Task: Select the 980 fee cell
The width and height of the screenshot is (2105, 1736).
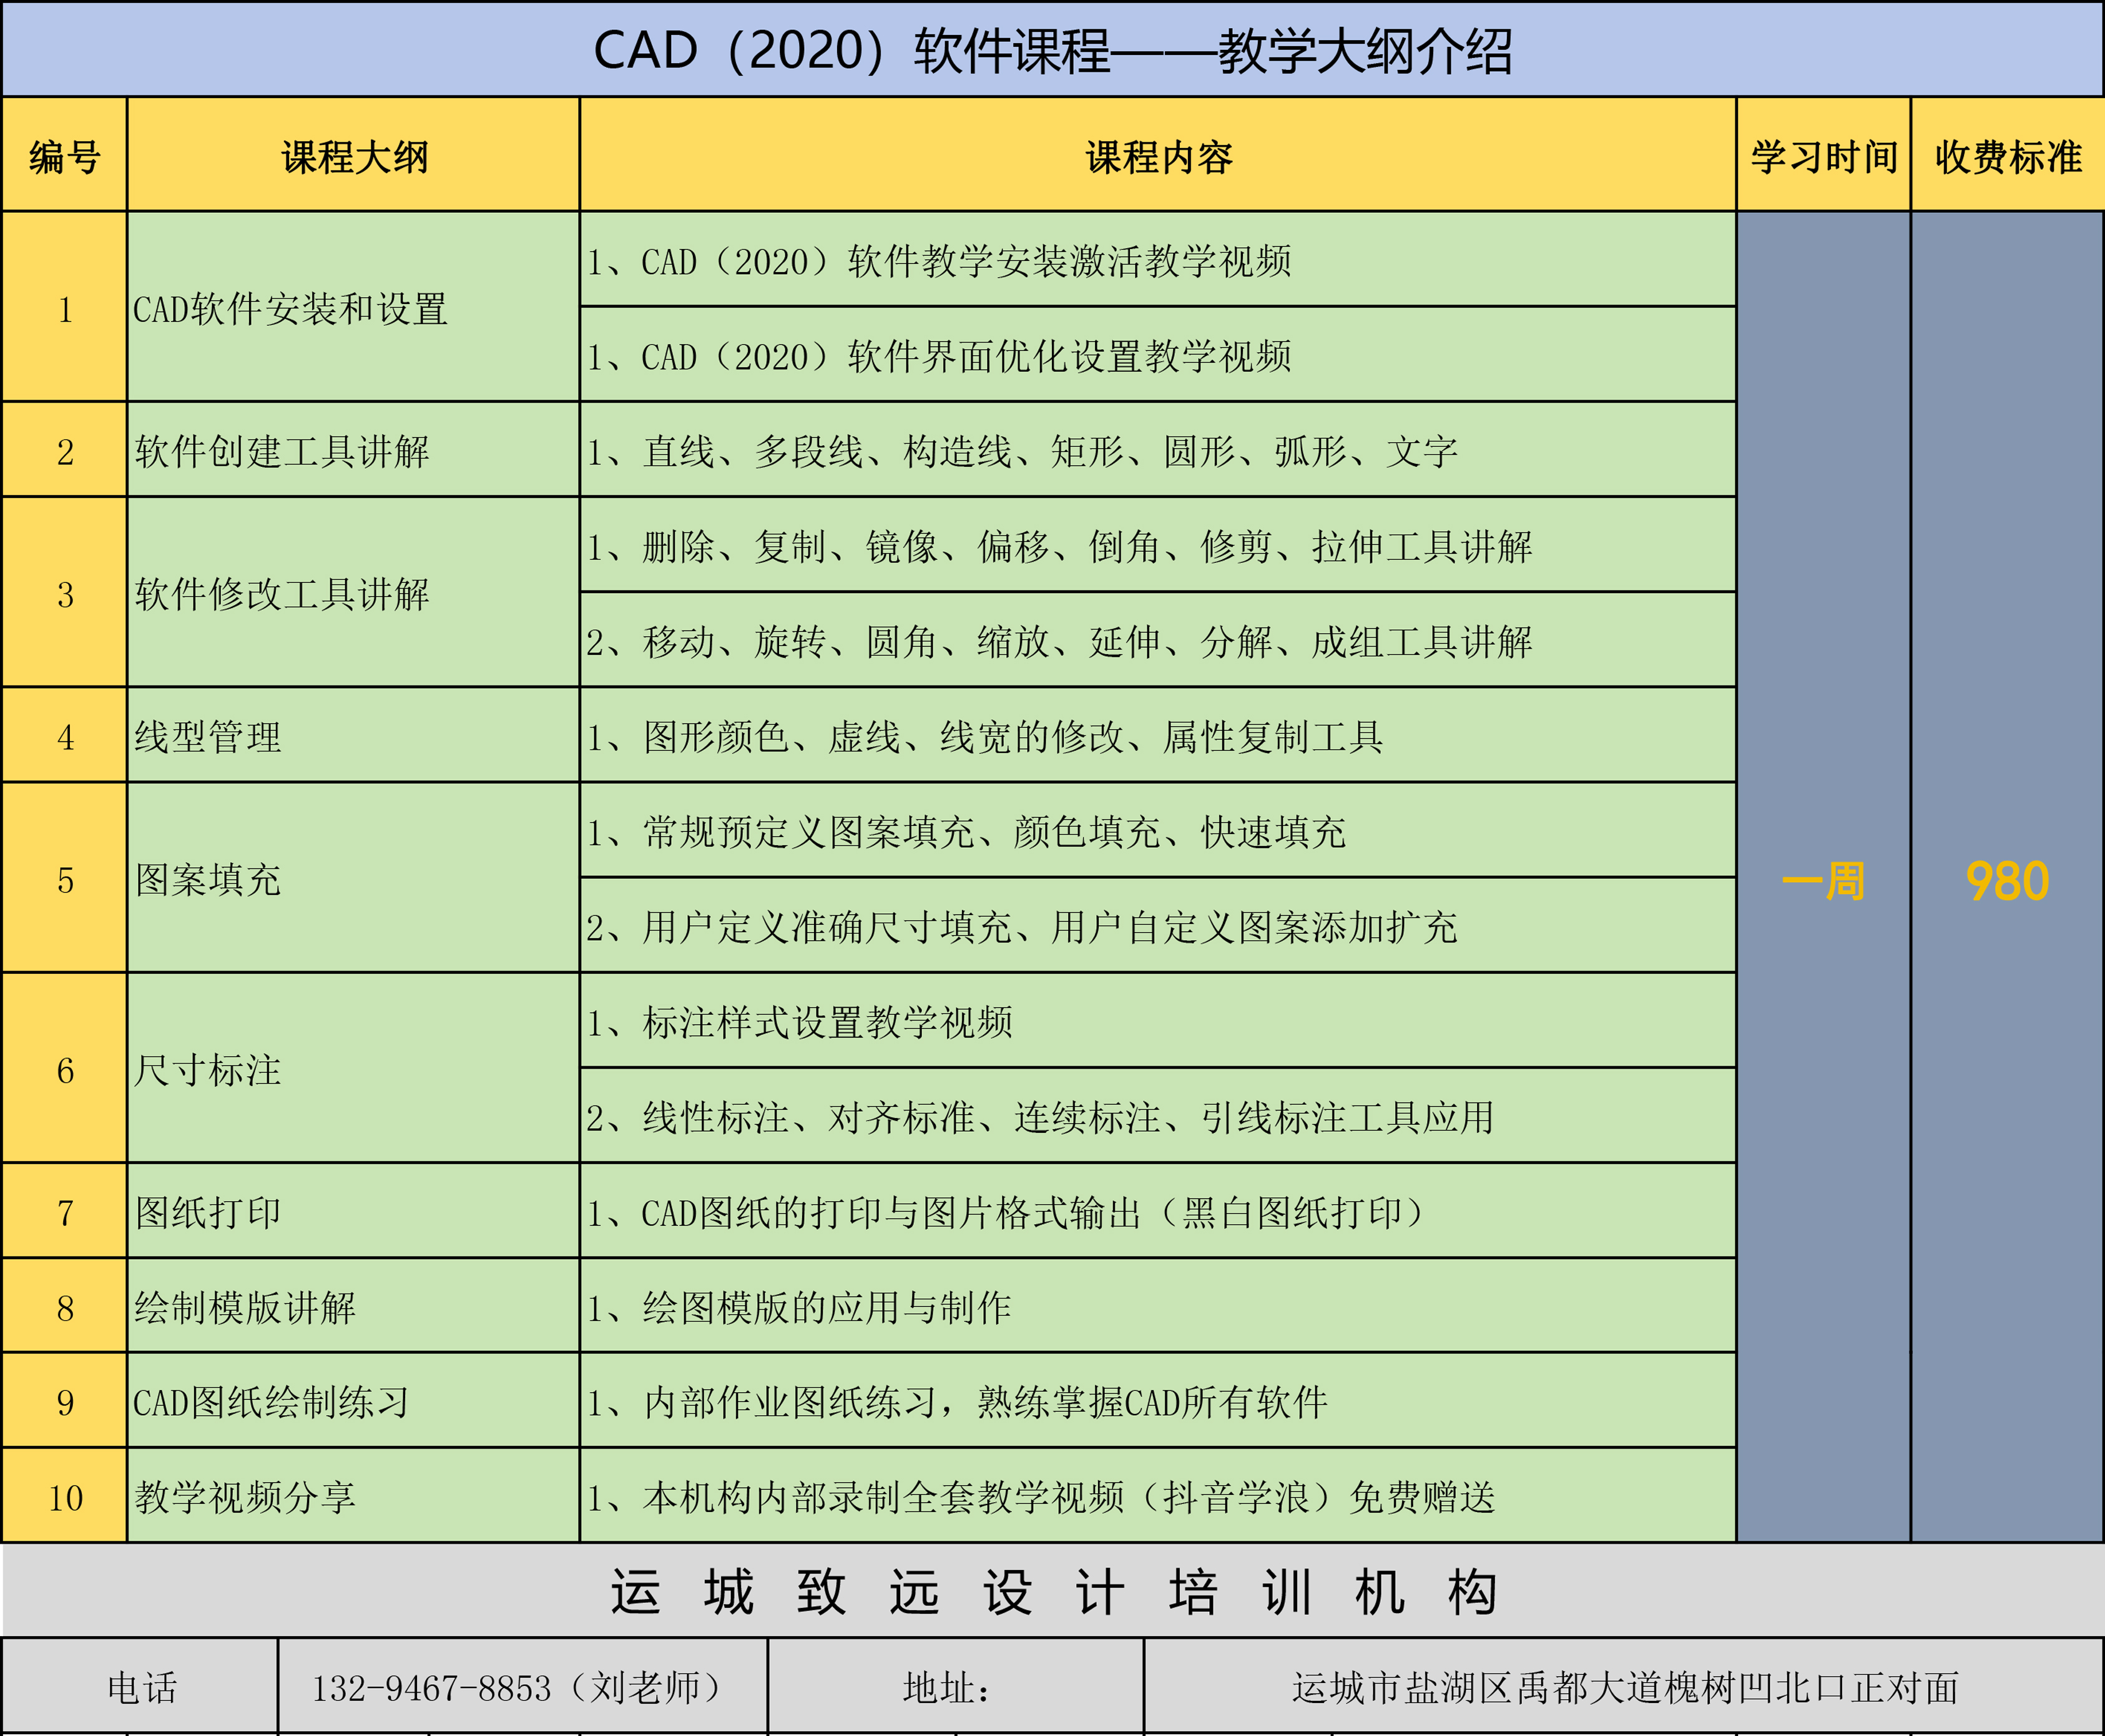Action: click(2007, 881)
